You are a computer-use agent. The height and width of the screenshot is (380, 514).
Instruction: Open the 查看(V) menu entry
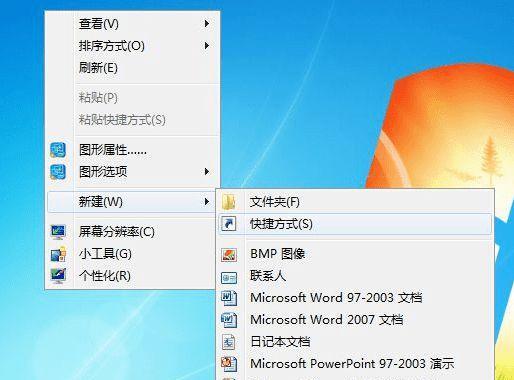tap(133, 24)
